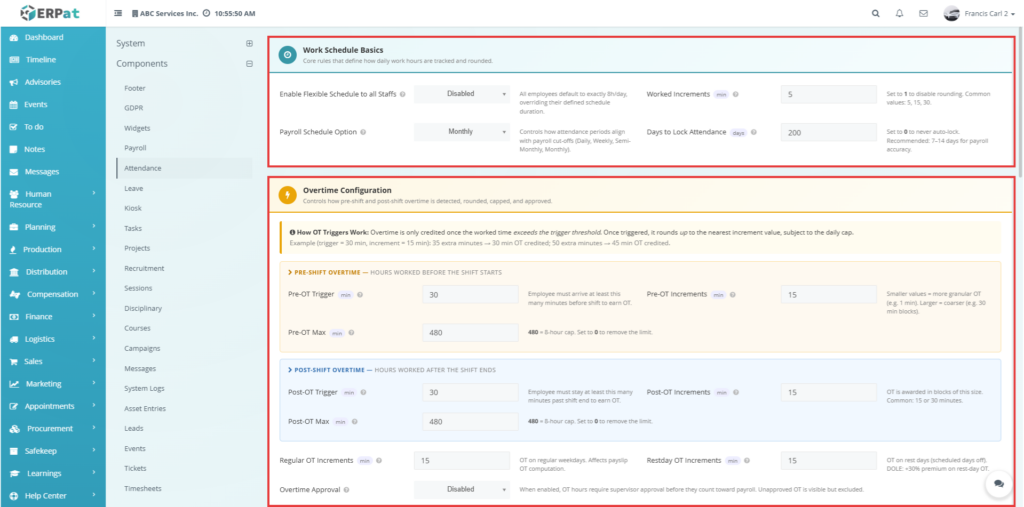Click the ERPat logo
Image resolution: width=1024 pixels, height=507 pixels.
[x=52, y=13]
